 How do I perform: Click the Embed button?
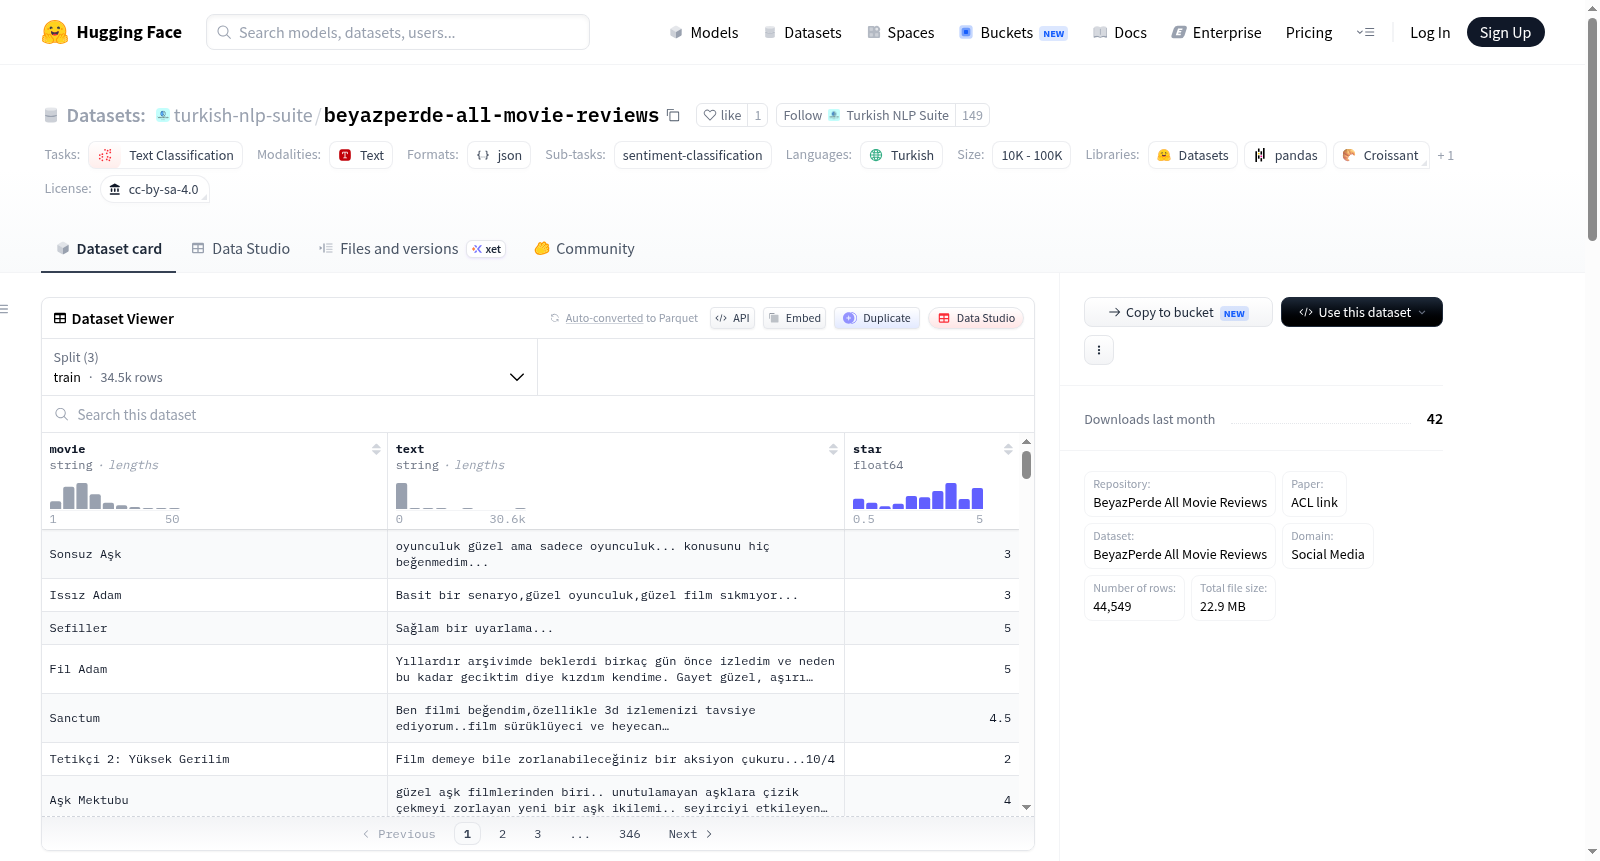pos(794,318)
